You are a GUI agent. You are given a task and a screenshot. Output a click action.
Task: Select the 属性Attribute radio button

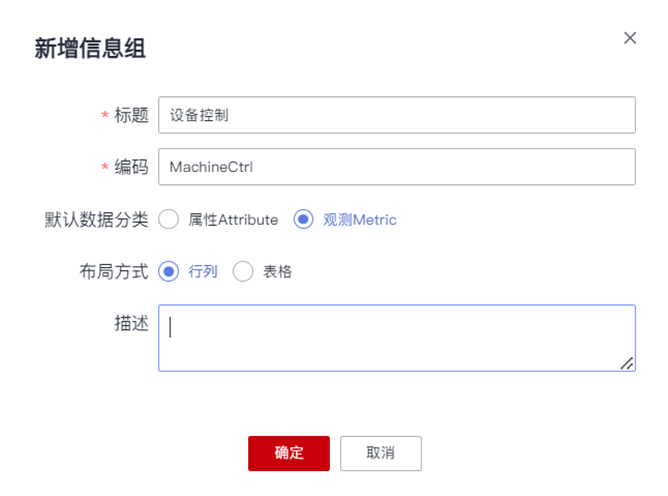[169, 219]
